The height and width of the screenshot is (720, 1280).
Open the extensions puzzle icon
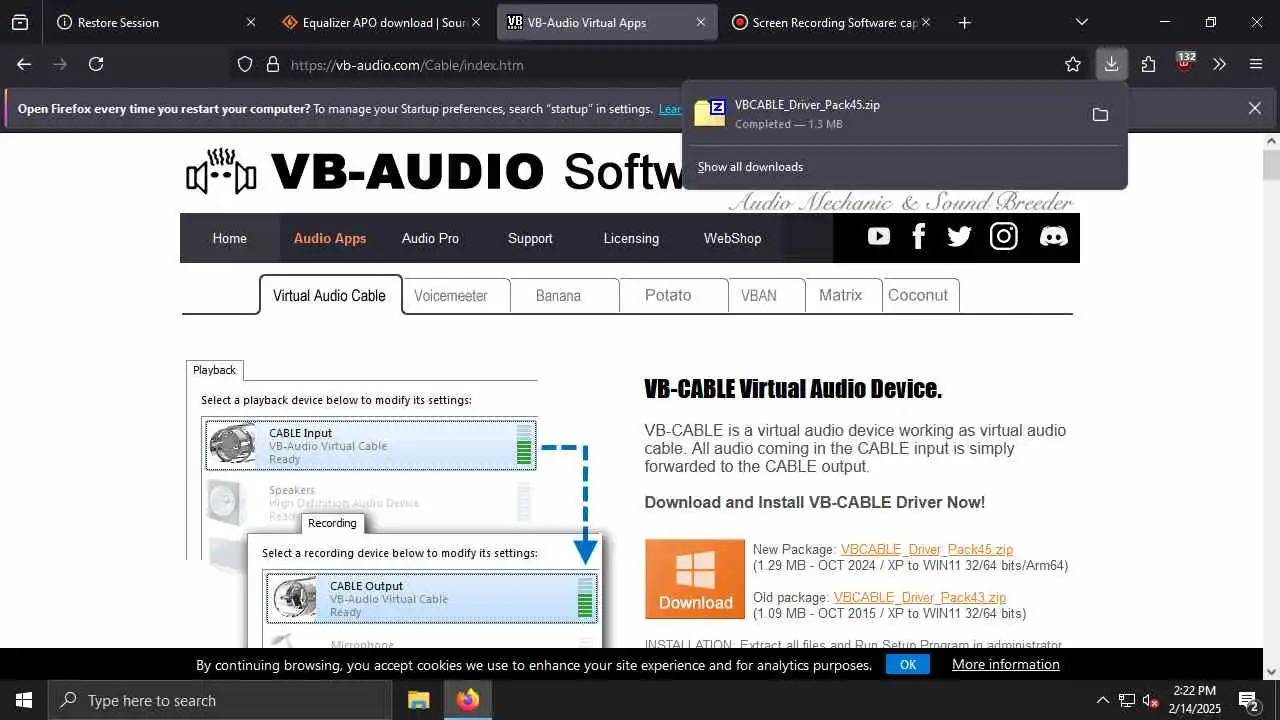click(1148, 64)
